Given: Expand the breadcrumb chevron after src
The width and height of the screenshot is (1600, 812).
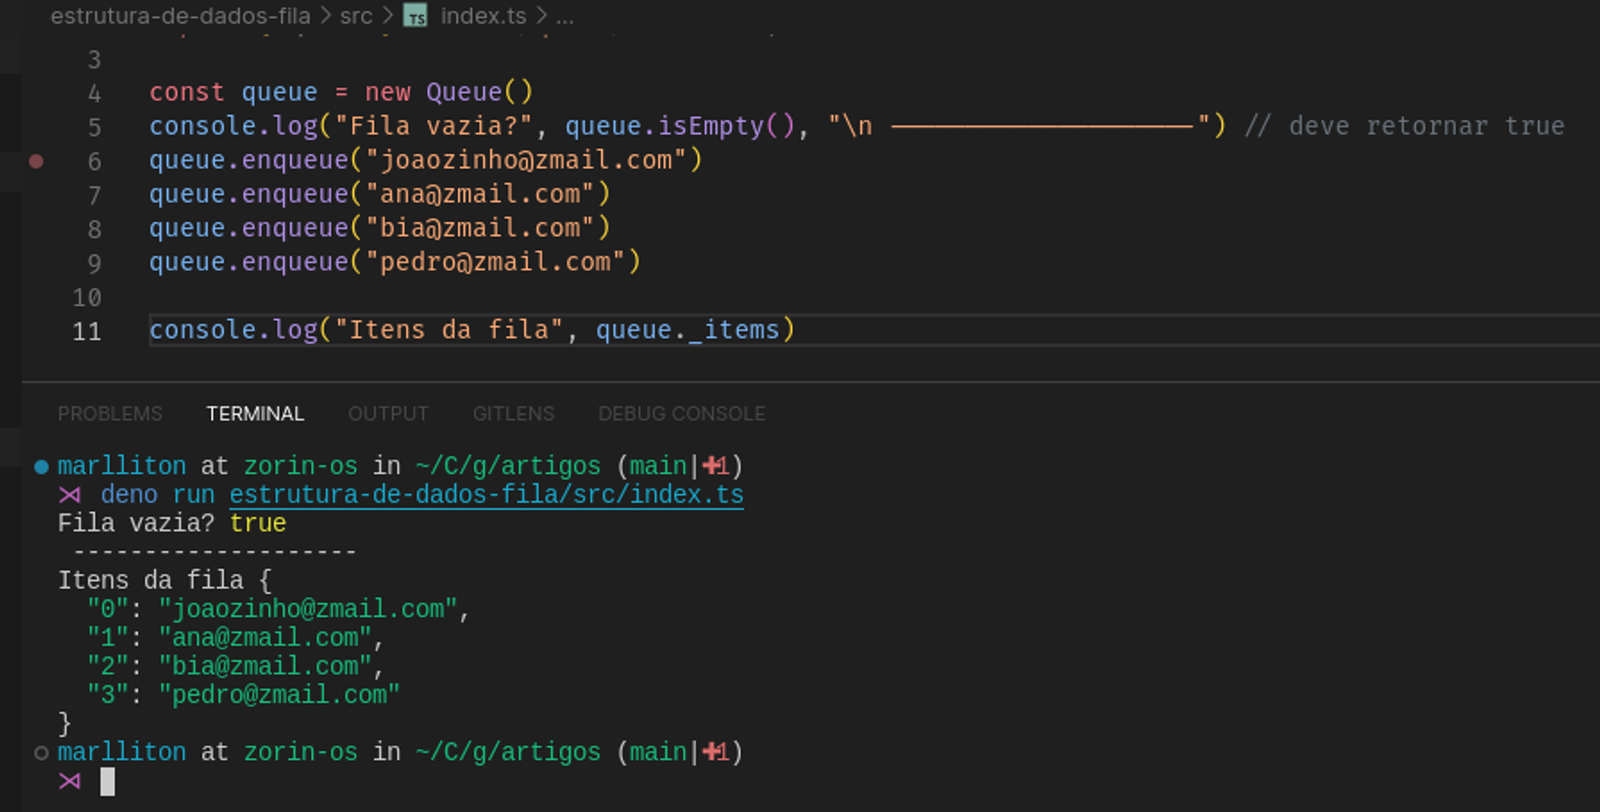Looking at the screenshot, I should pos(388,16).
